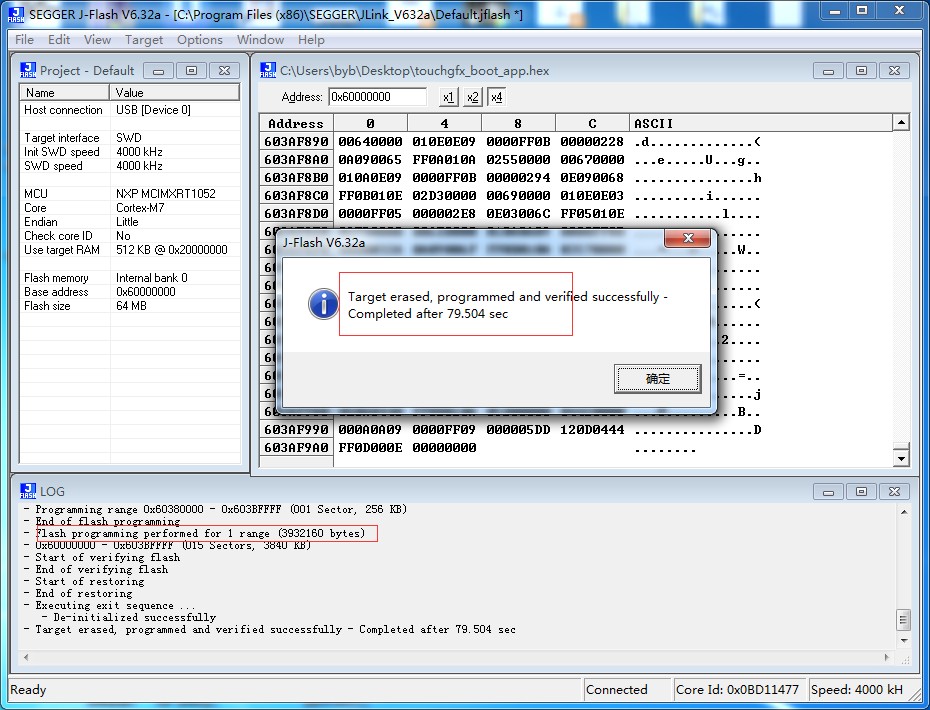Viewport: 930px width, 710px height.
Task: Close the Project - Default panel
Action: tap(224, 71)
